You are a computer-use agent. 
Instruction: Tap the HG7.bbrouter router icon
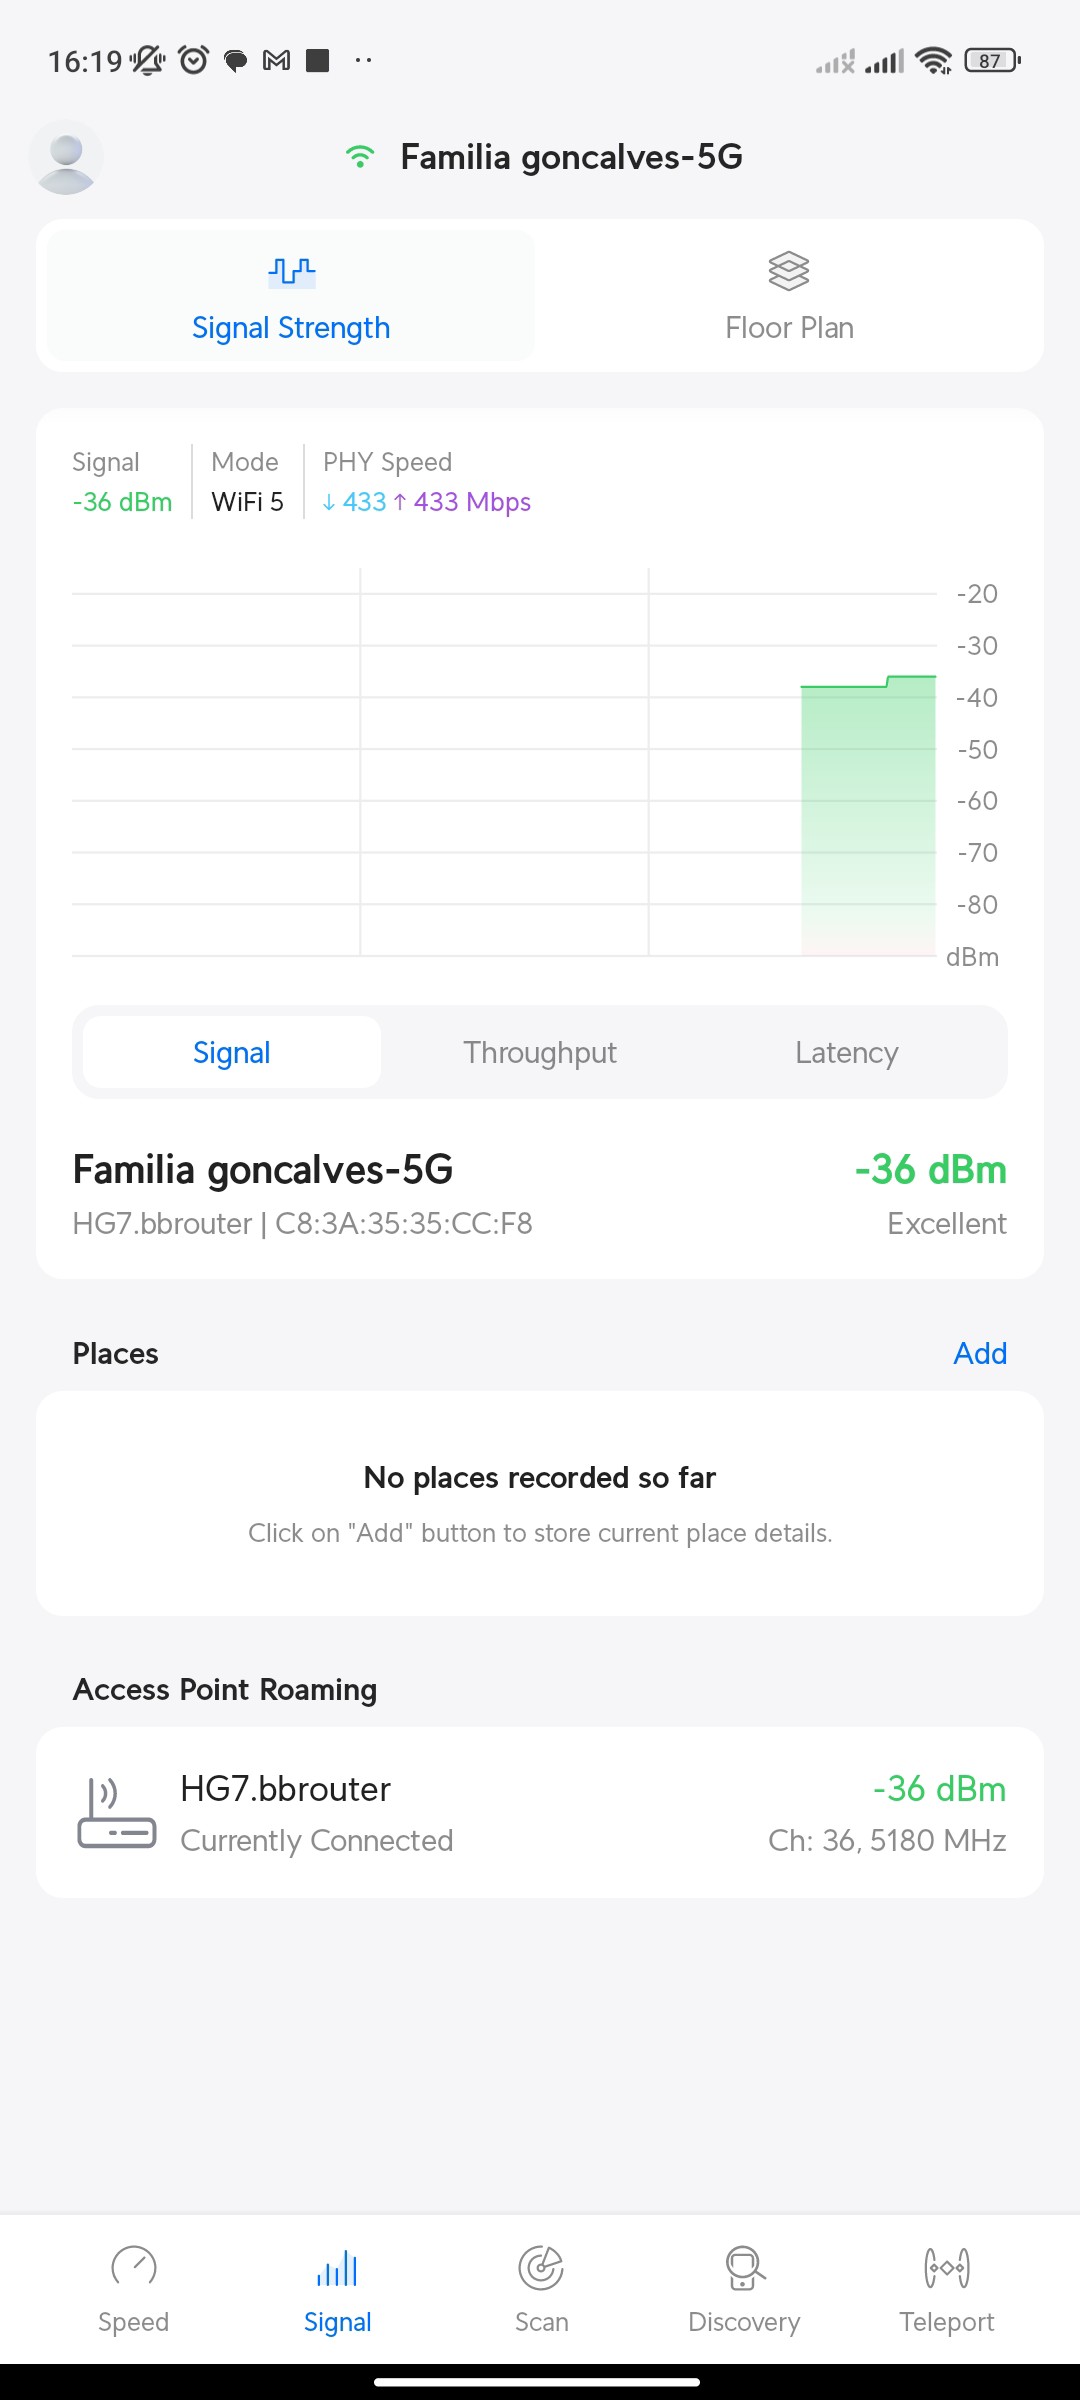(x=117, y=1813)
